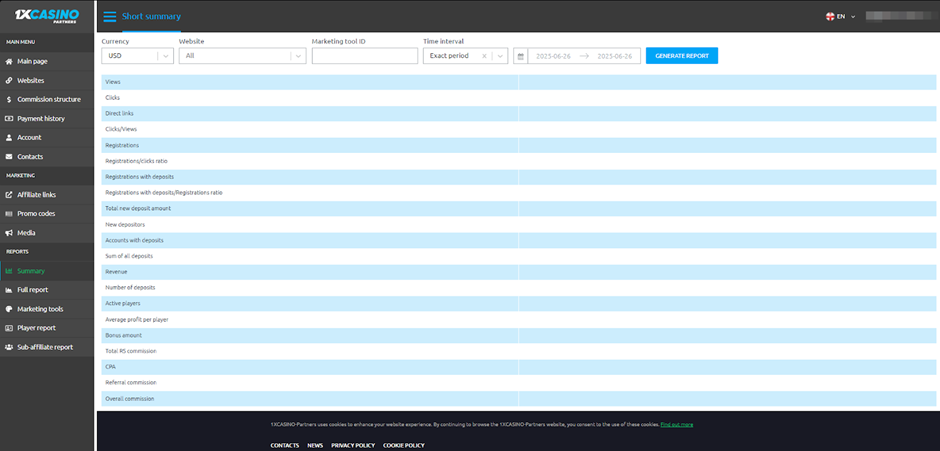Click the Commission structure dollar icon
The image size is (940, 451).
coord(9,99)
